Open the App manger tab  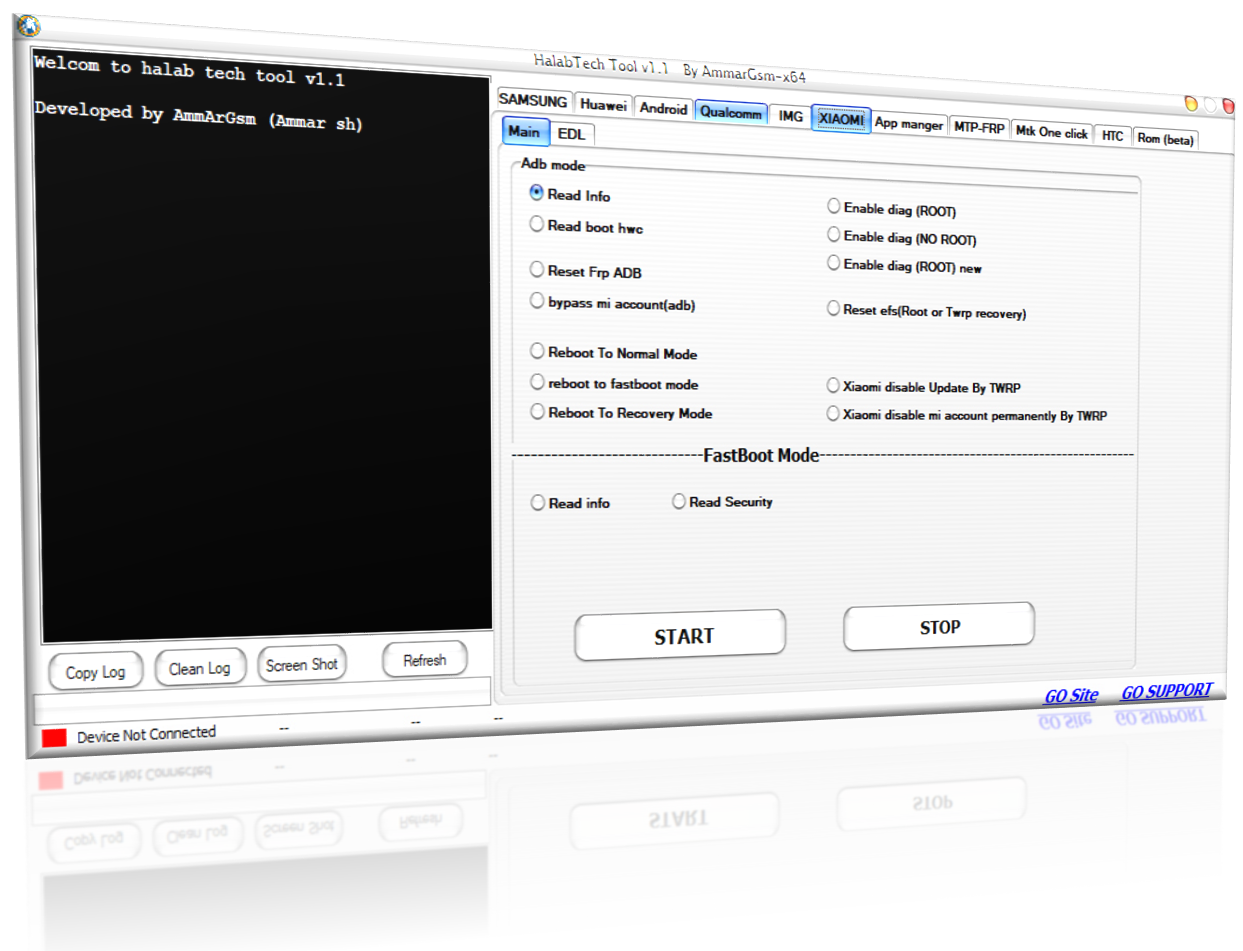point(909,124)
